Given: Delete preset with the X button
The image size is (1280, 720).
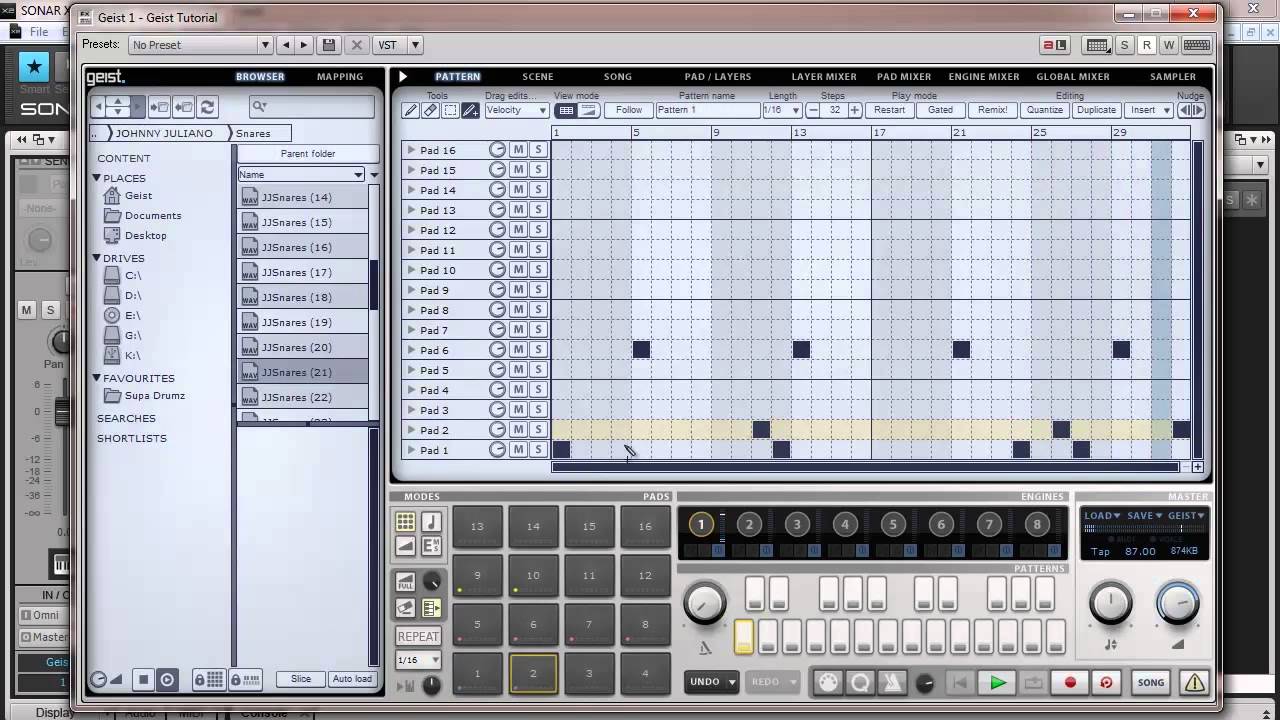Looking at the screenshot, I should coord(356,45).
